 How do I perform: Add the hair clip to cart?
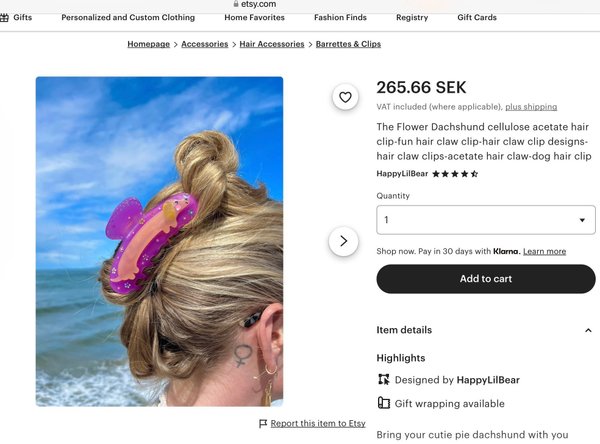[486, 279]
